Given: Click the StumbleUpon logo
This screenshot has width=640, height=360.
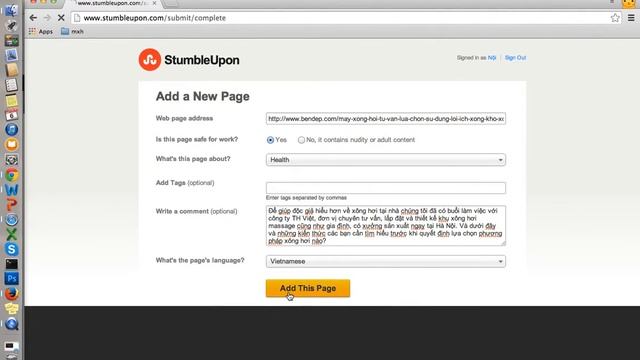Looking at the screenshot, I should pos(189,60).
